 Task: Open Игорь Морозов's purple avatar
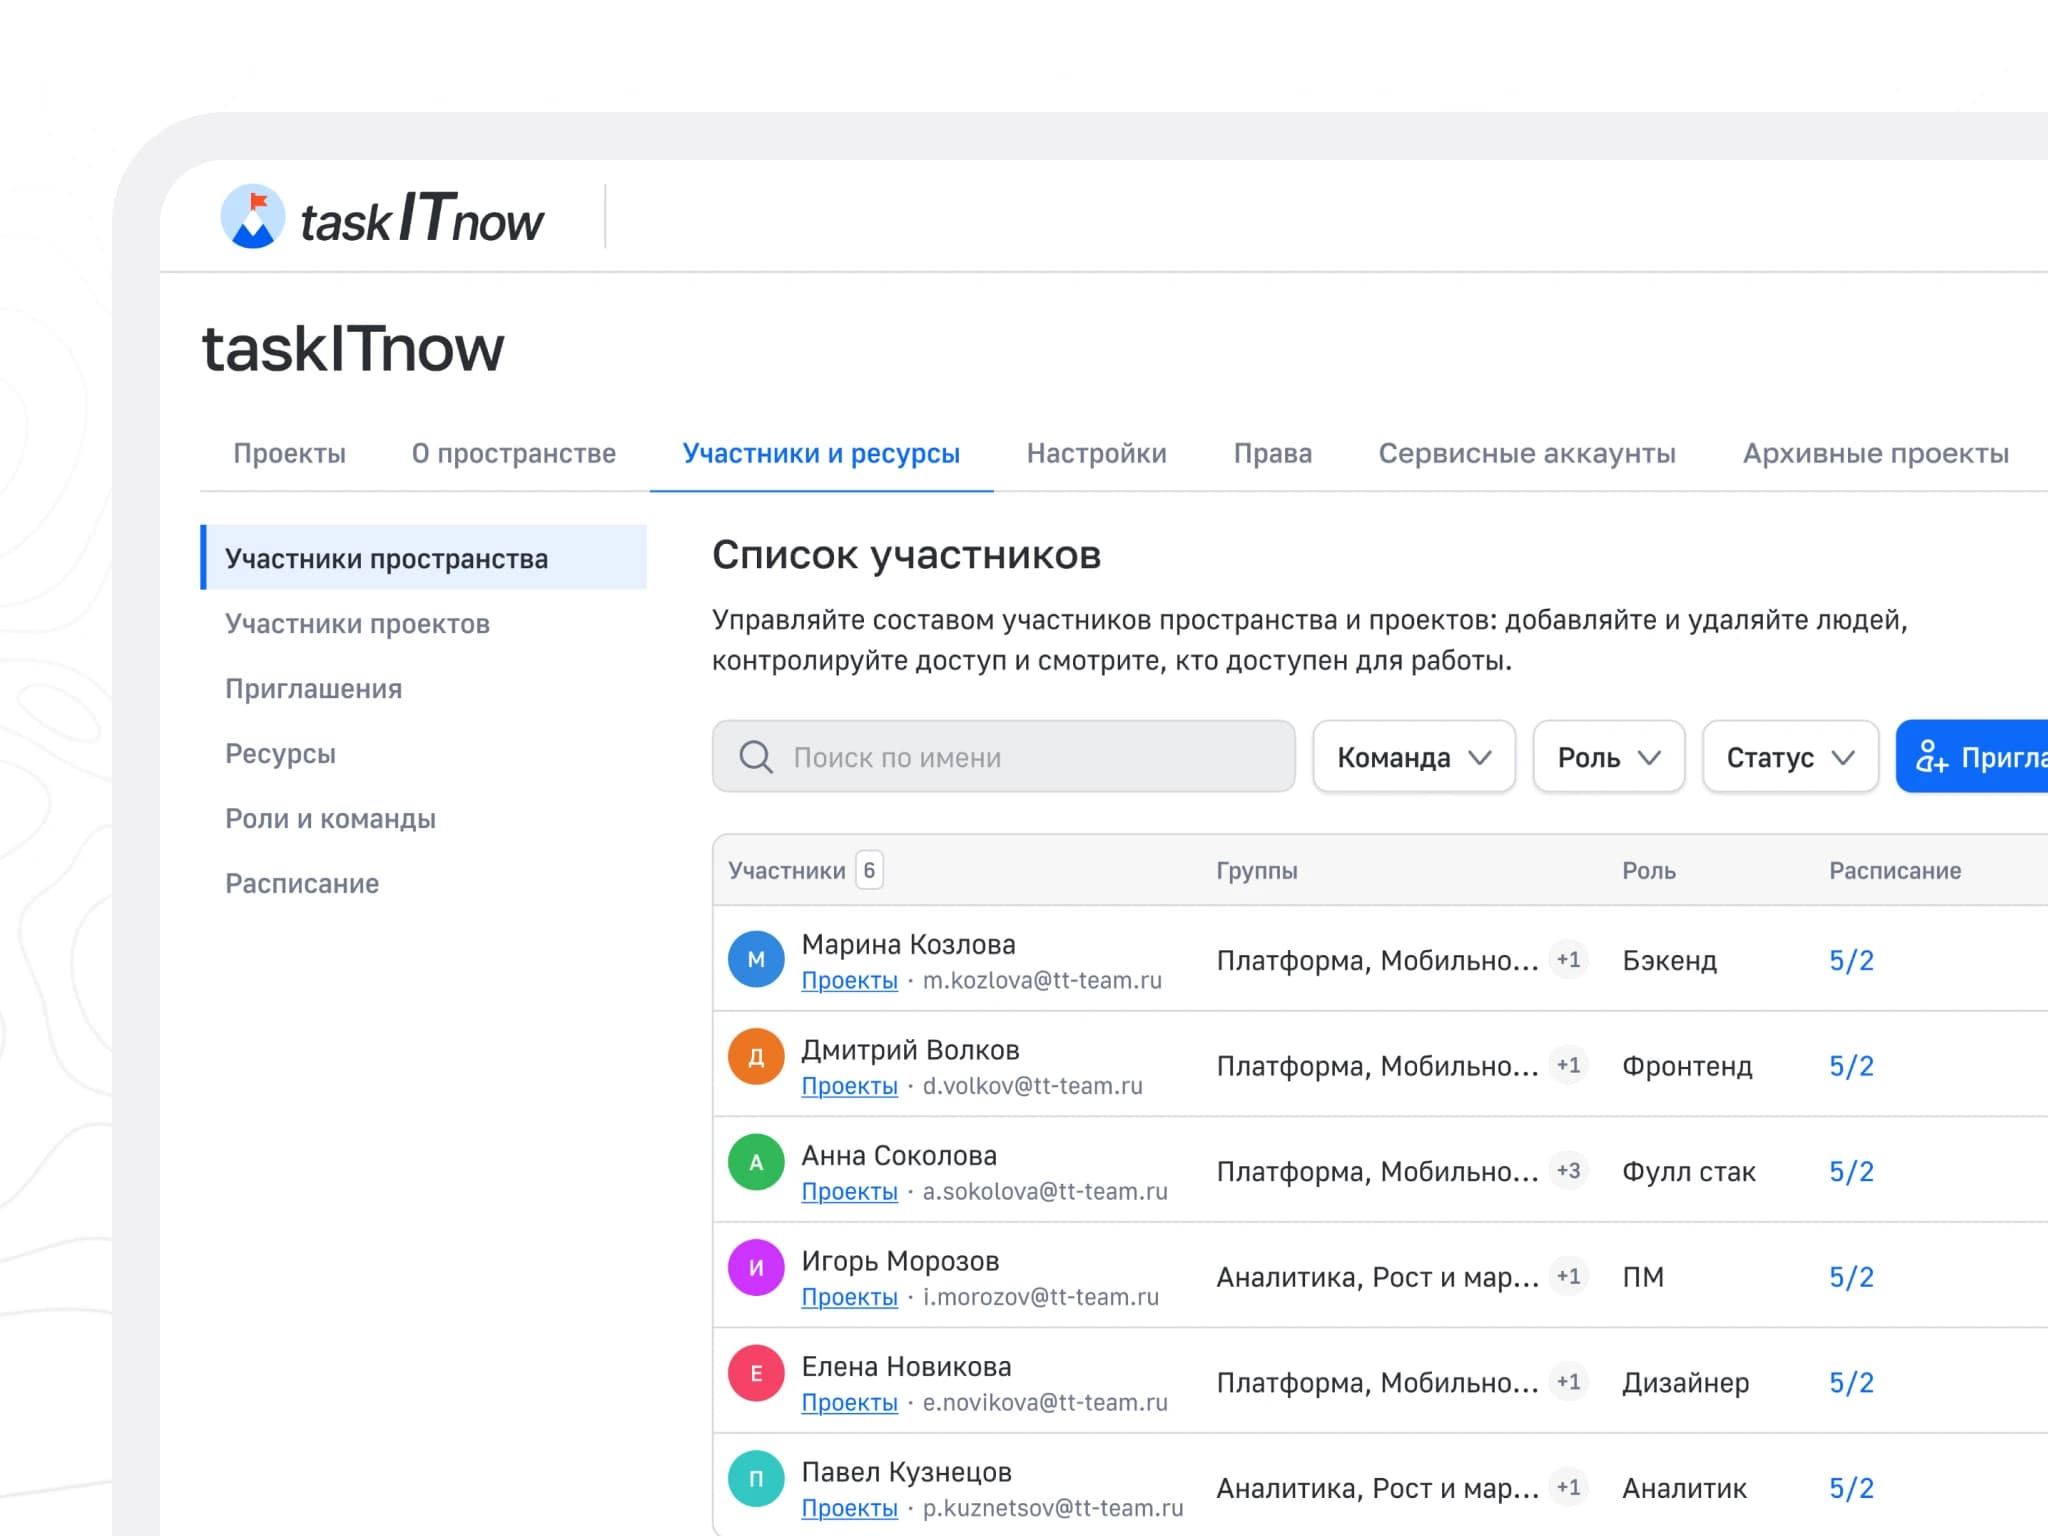click(x=756, y=1268)
